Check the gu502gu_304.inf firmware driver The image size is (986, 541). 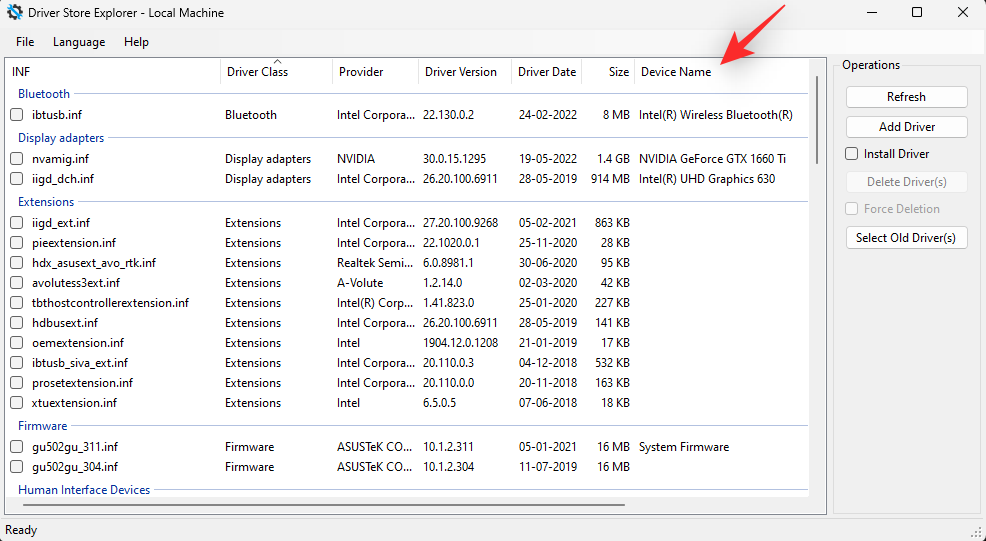[x=17, y=467]
